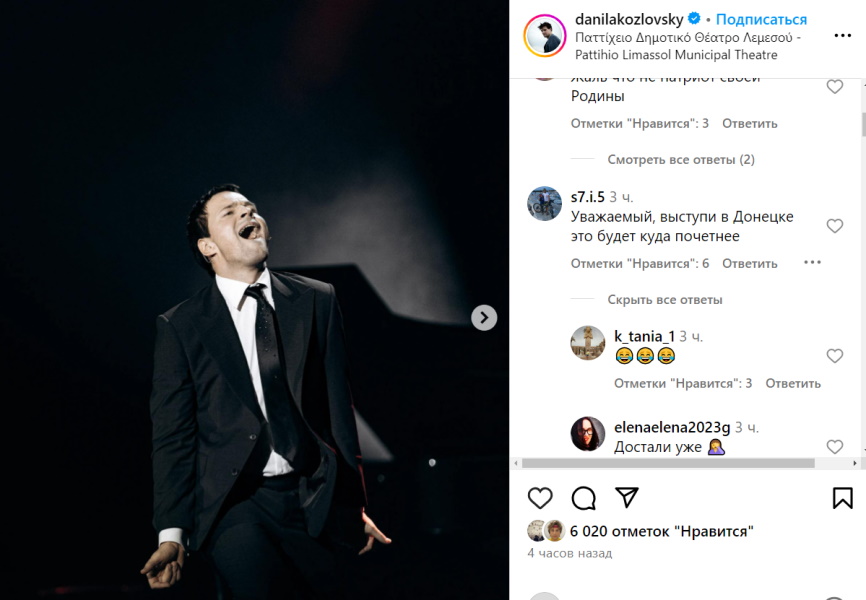Open comments via the speech bubble icon
The image size is (866, 600).
click(x=583, y=498)
